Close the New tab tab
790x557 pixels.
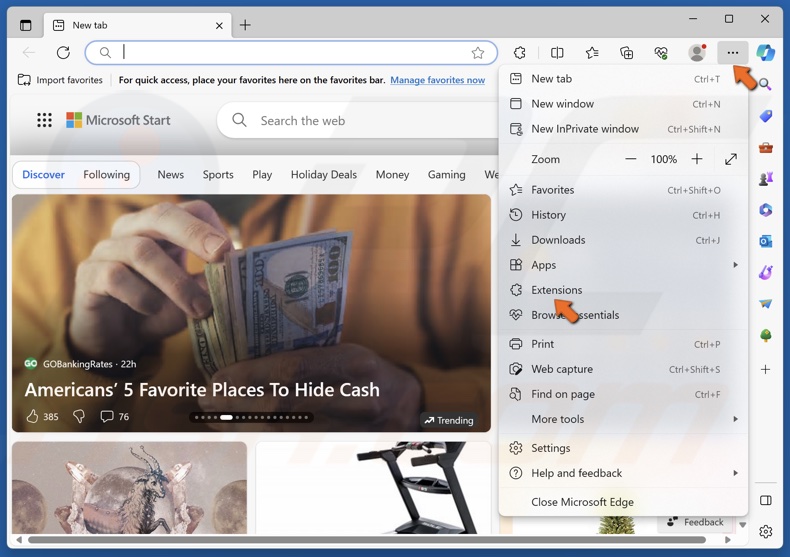coord(219,26)
